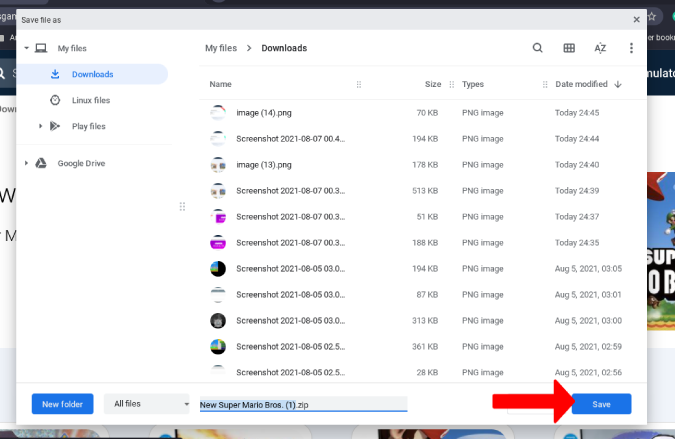This screenshot has width=675, height=439.
Task: Open Linux files in sidebar
Action: 90,100
